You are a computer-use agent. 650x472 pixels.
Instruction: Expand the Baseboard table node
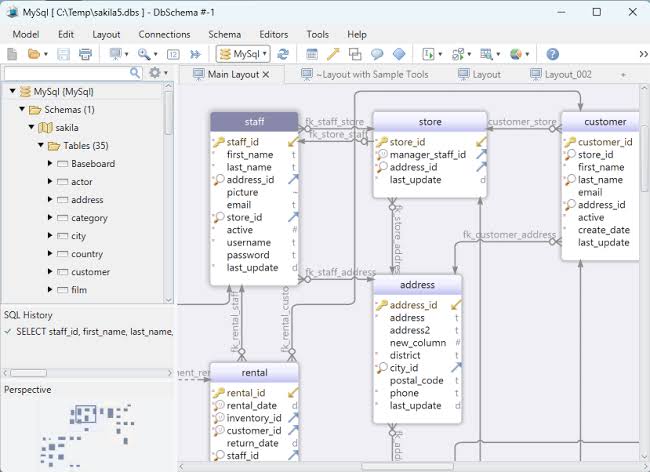pos(50,163)
